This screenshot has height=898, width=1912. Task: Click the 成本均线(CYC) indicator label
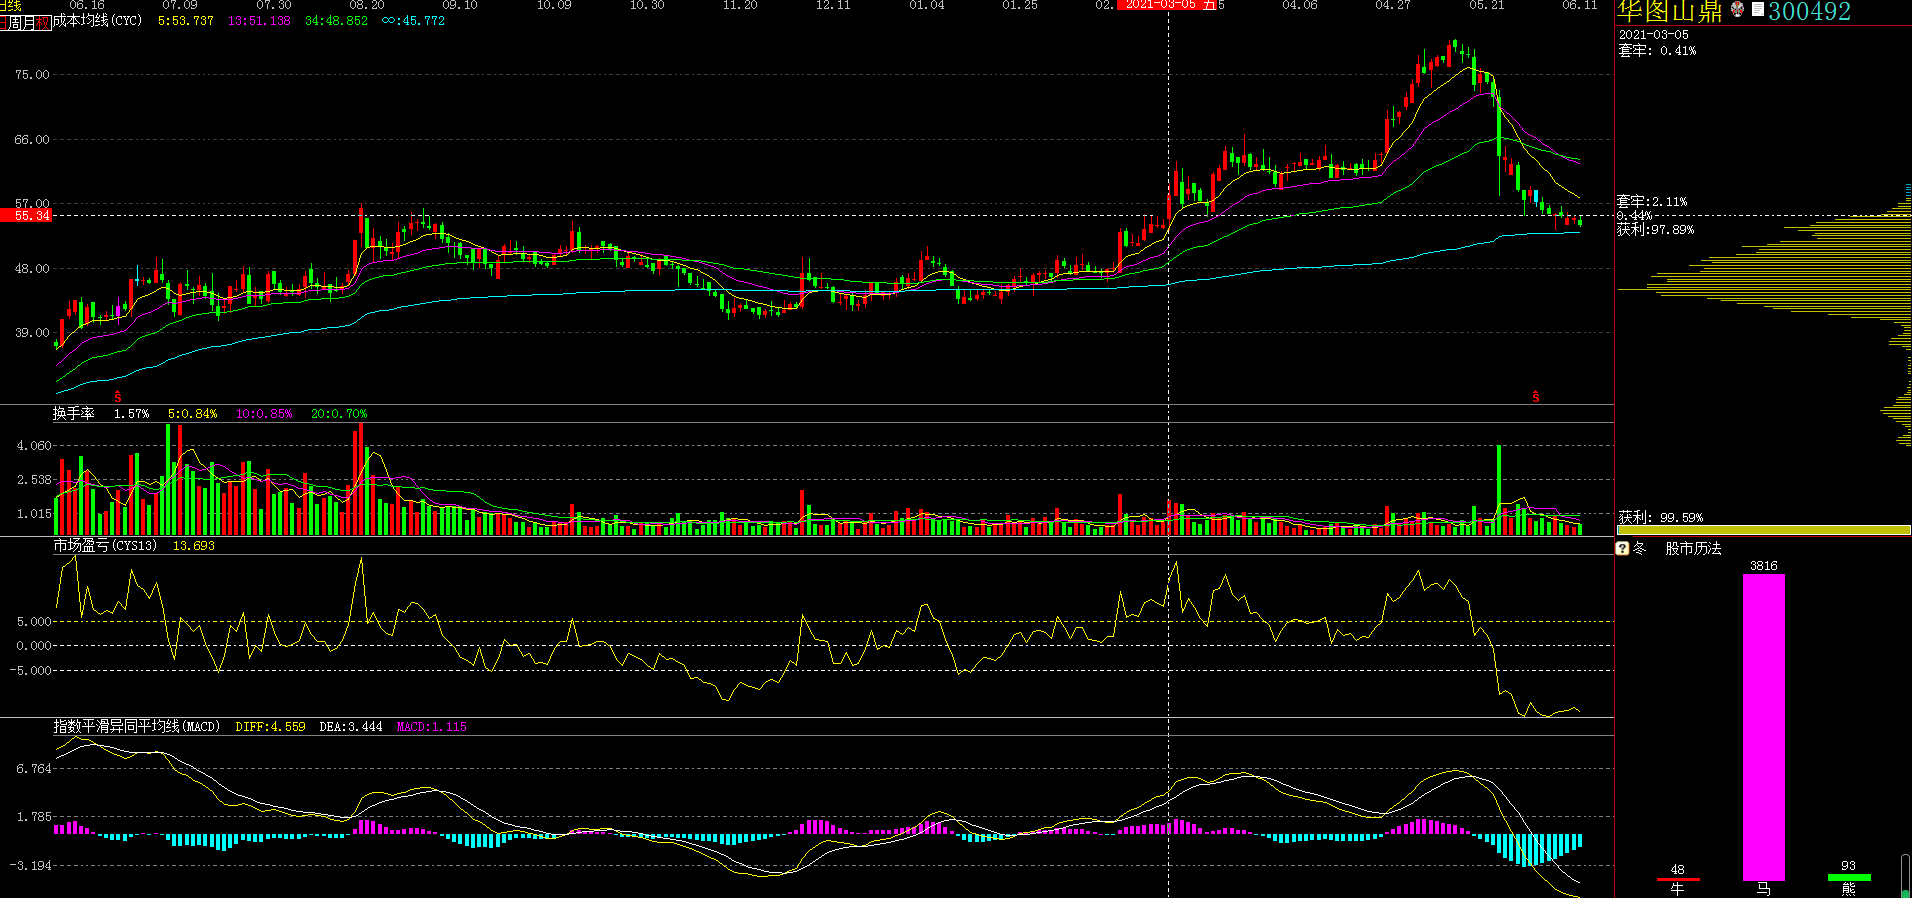98,20
